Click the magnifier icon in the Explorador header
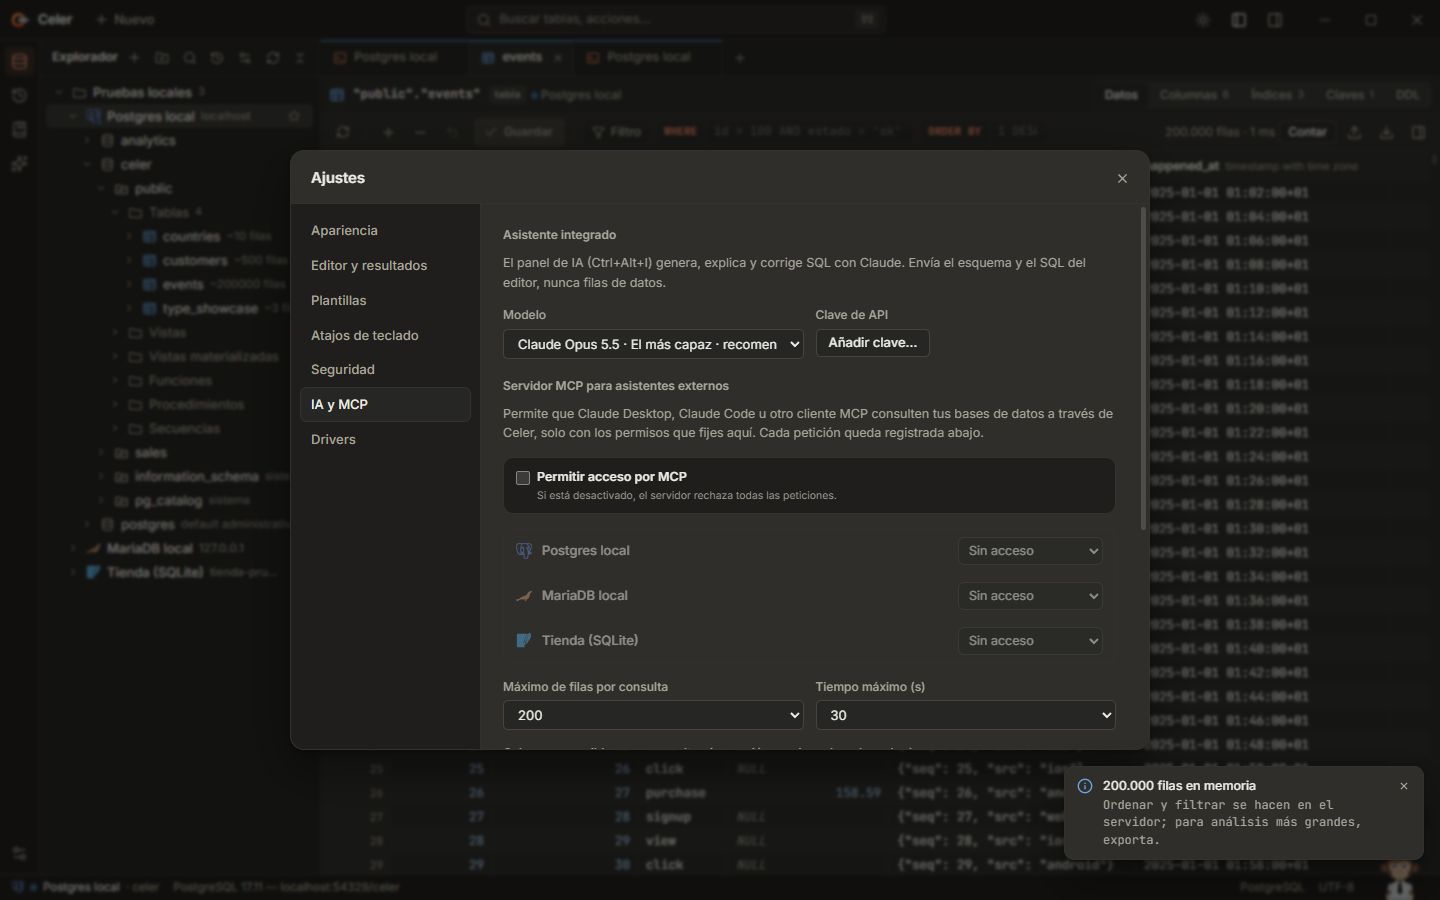Image resolution: width=1440 pixels, height=900 pixels. coord(190,58)
